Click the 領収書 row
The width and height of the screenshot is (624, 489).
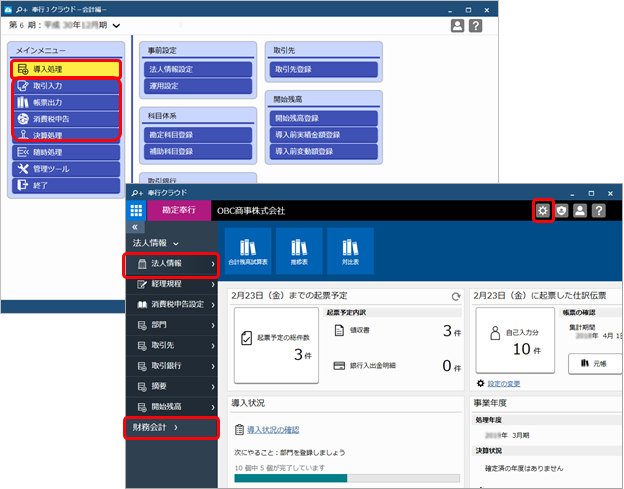[398, 331]
